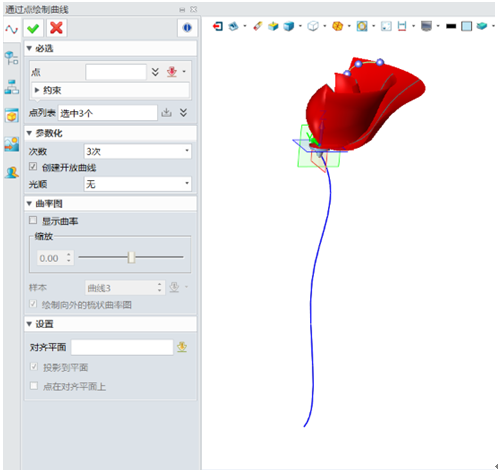Collapse the 参数化 section

29,133
